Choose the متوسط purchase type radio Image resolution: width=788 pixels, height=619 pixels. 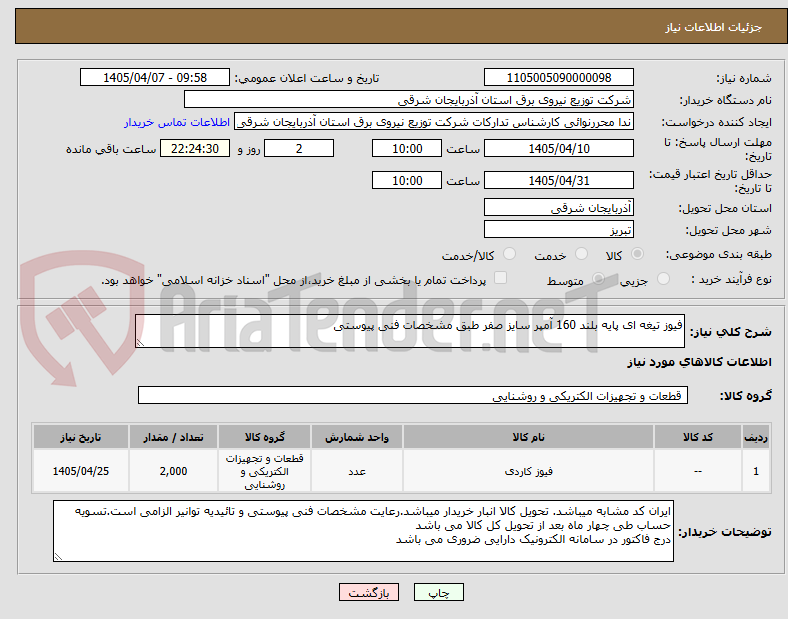coord(598,279)
